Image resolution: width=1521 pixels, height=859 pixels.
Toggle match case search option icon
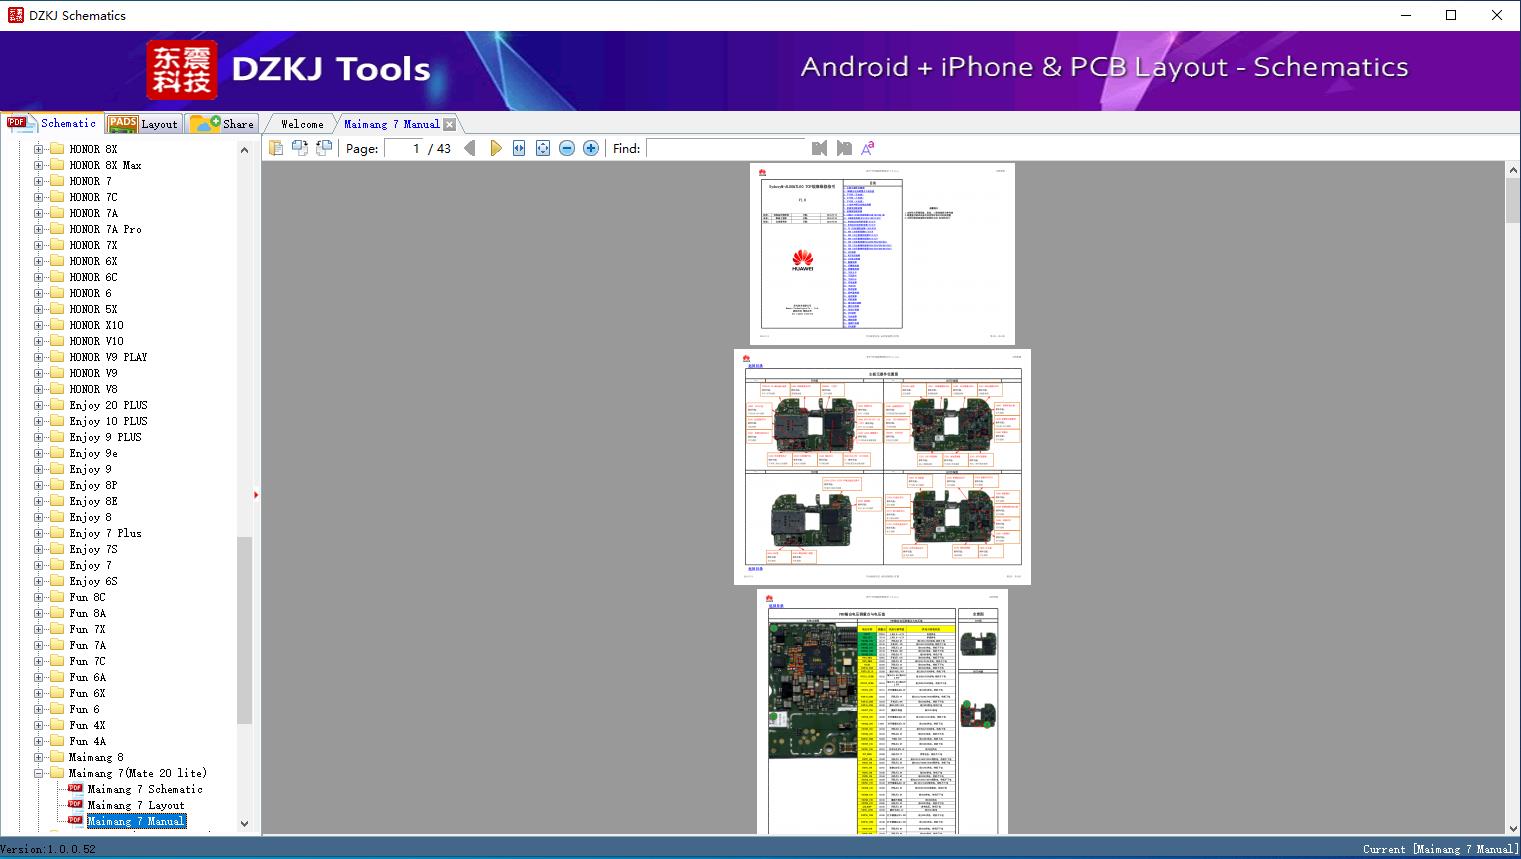point(868,148)
